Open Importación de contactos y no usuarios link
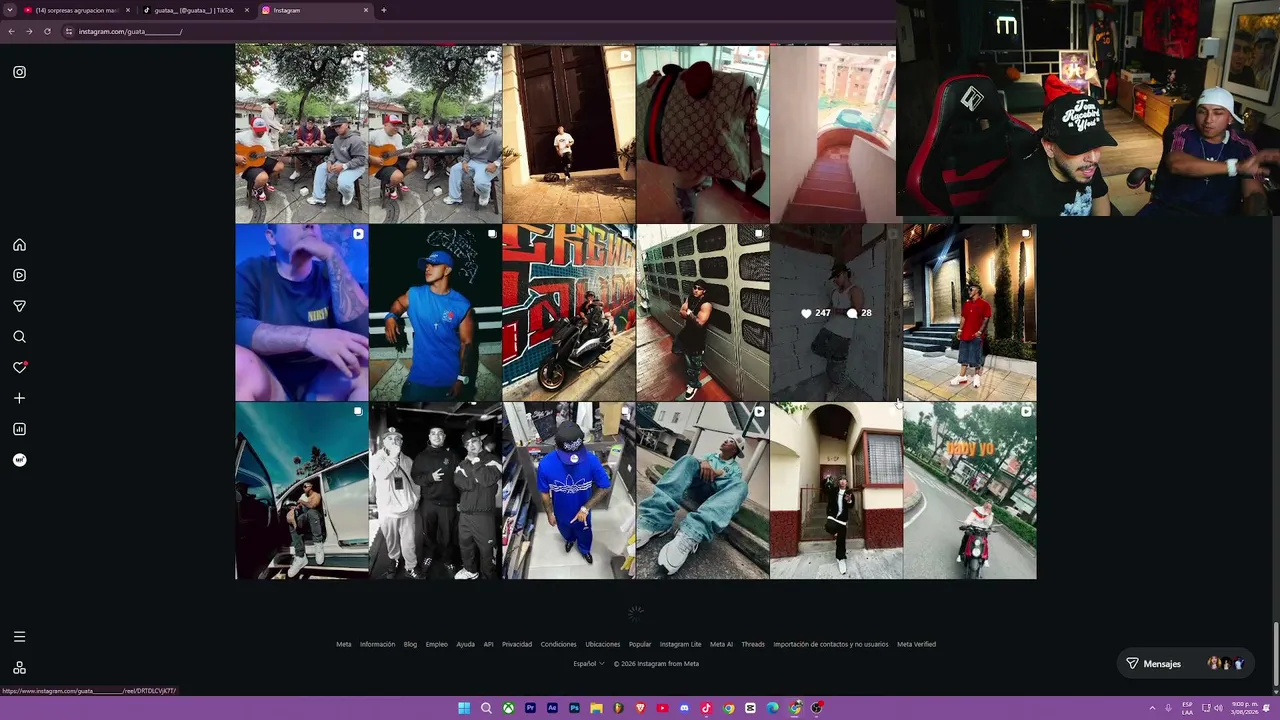 (831, 644)
